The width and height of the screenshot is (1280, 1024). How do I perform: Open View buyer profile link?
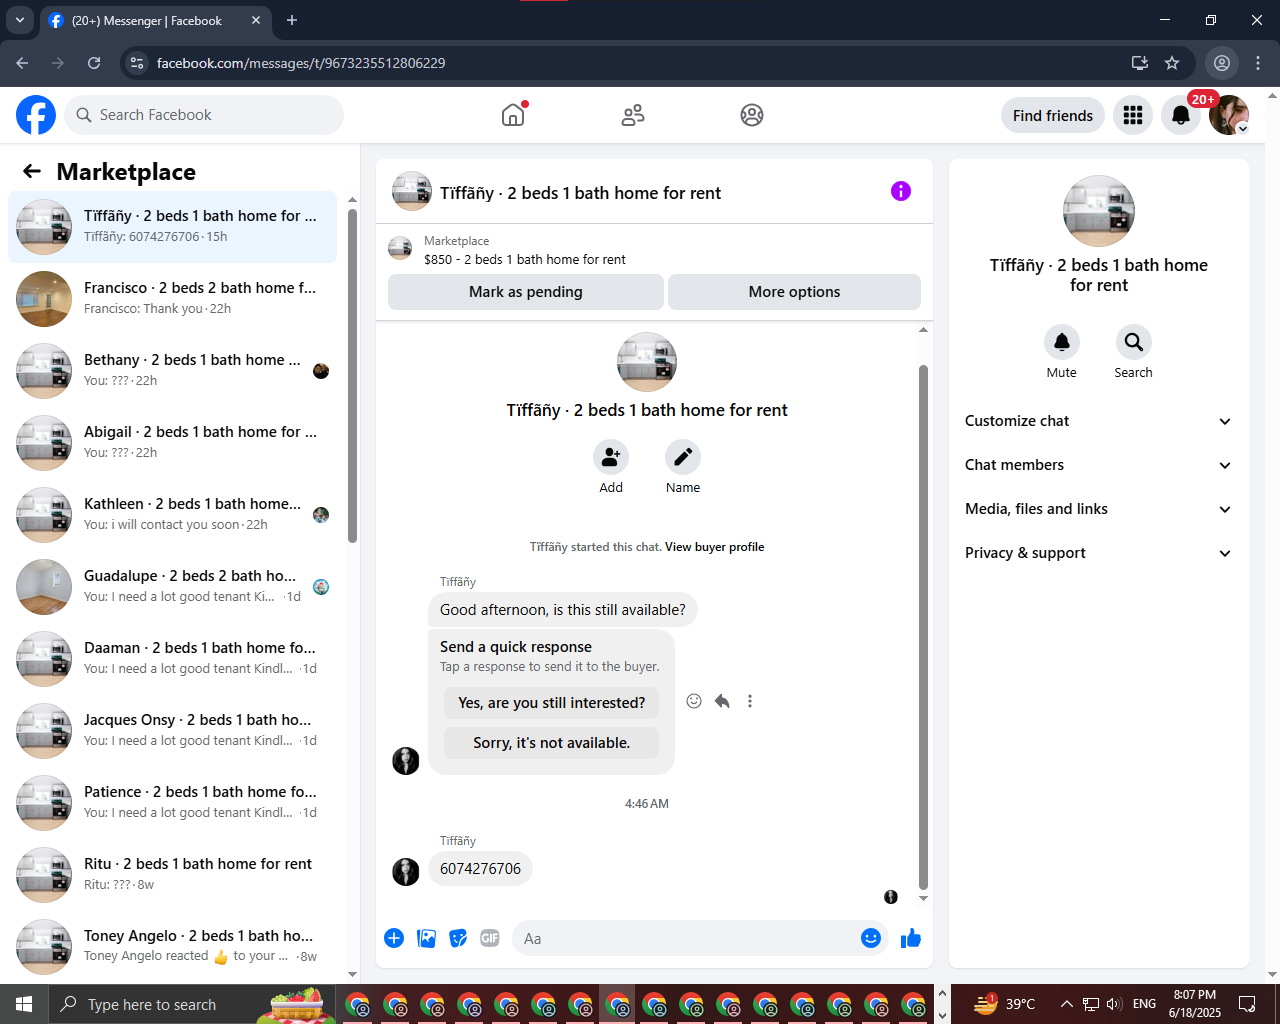pyautogui.click(x=715, y=547)
